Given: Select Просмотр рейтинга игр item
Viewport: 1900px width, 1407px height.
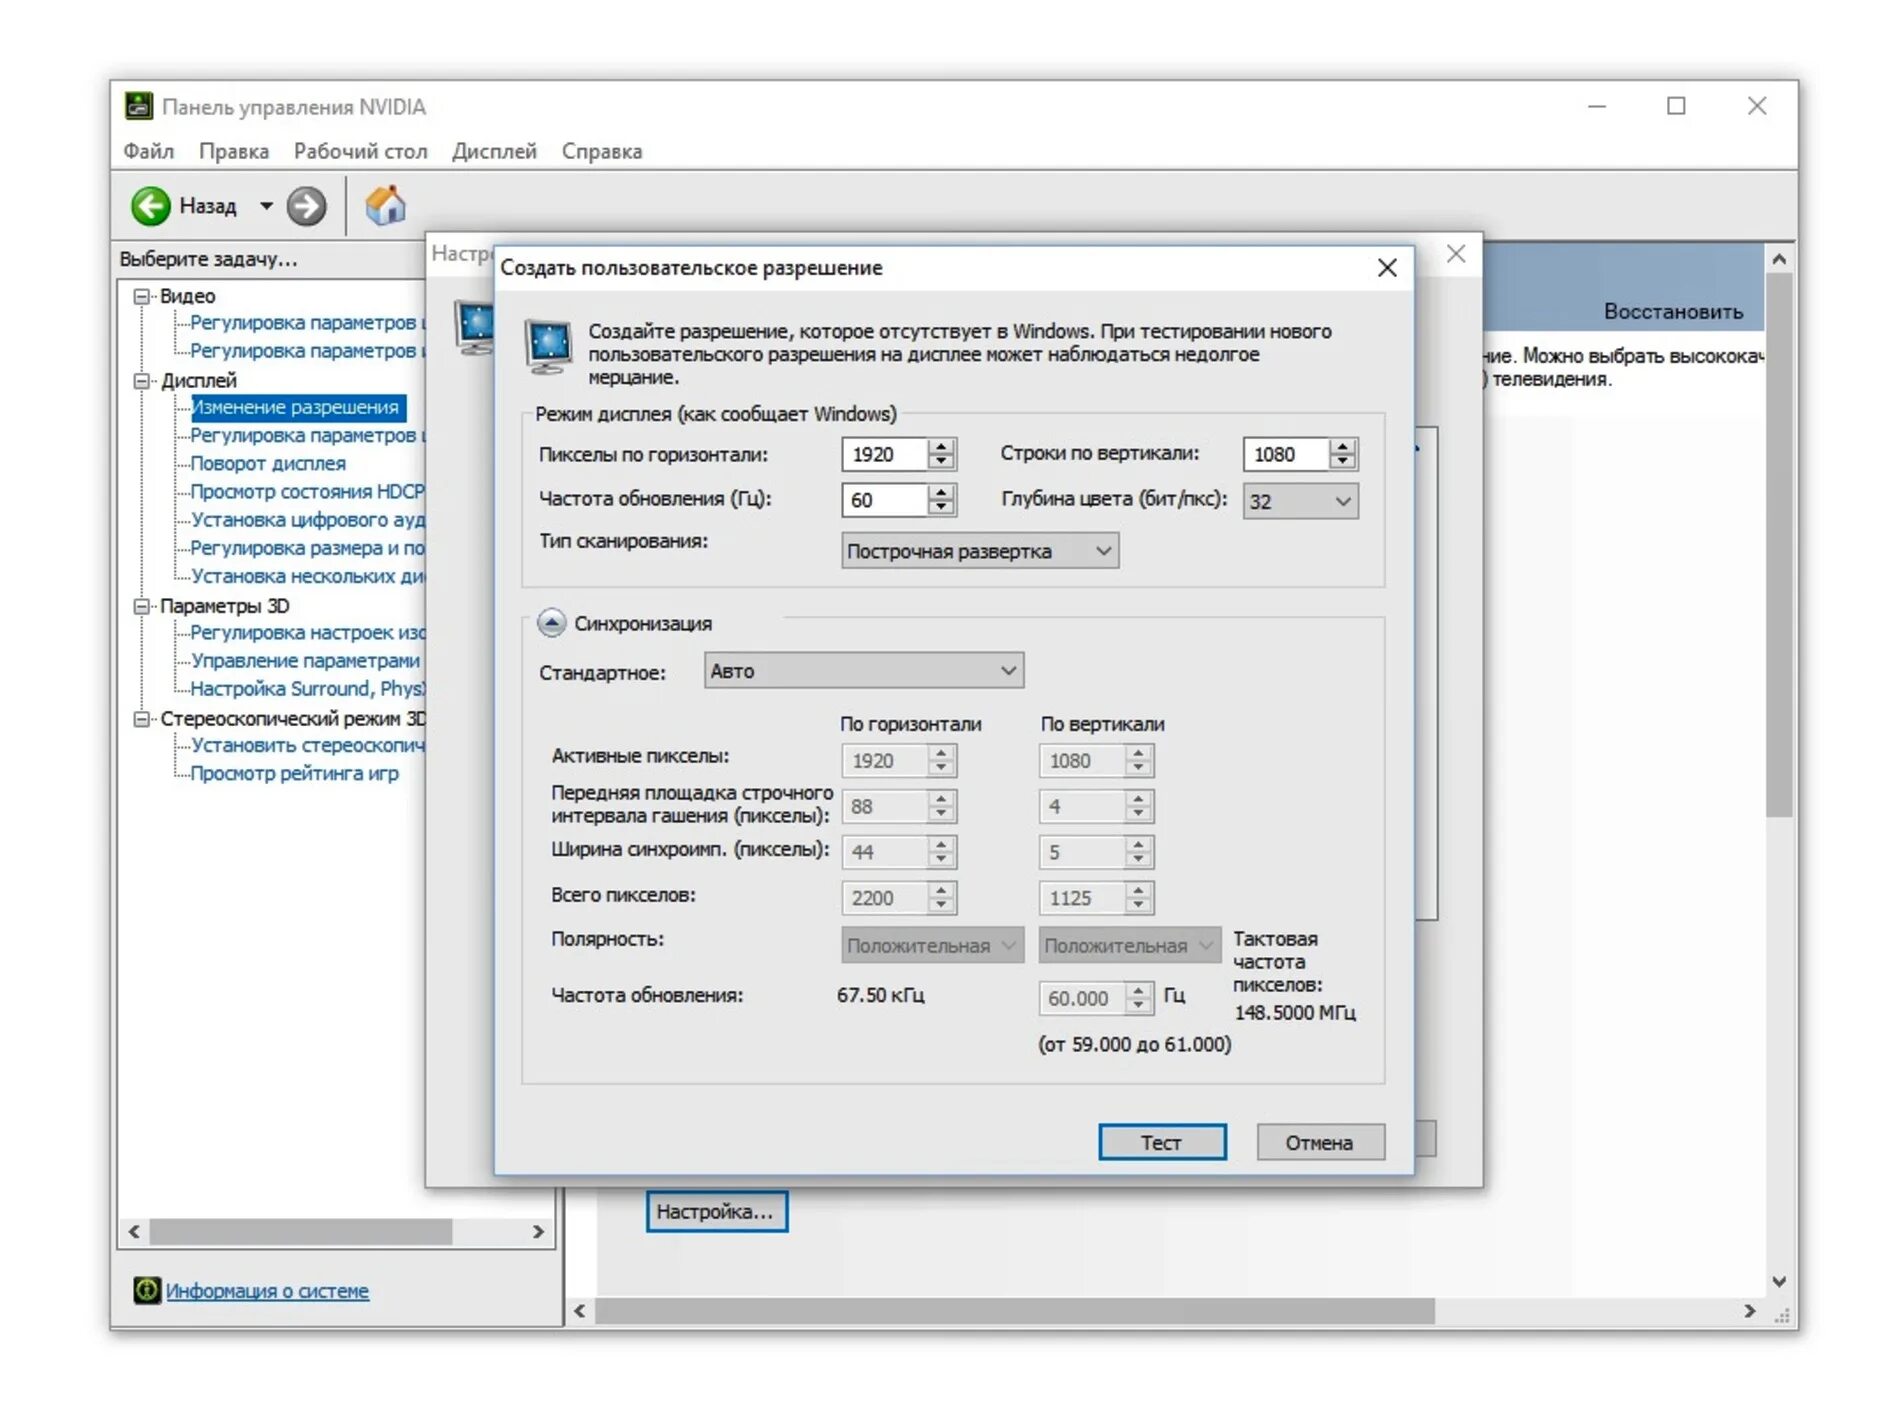Looking at the screenshot, I should click(294, 773).
